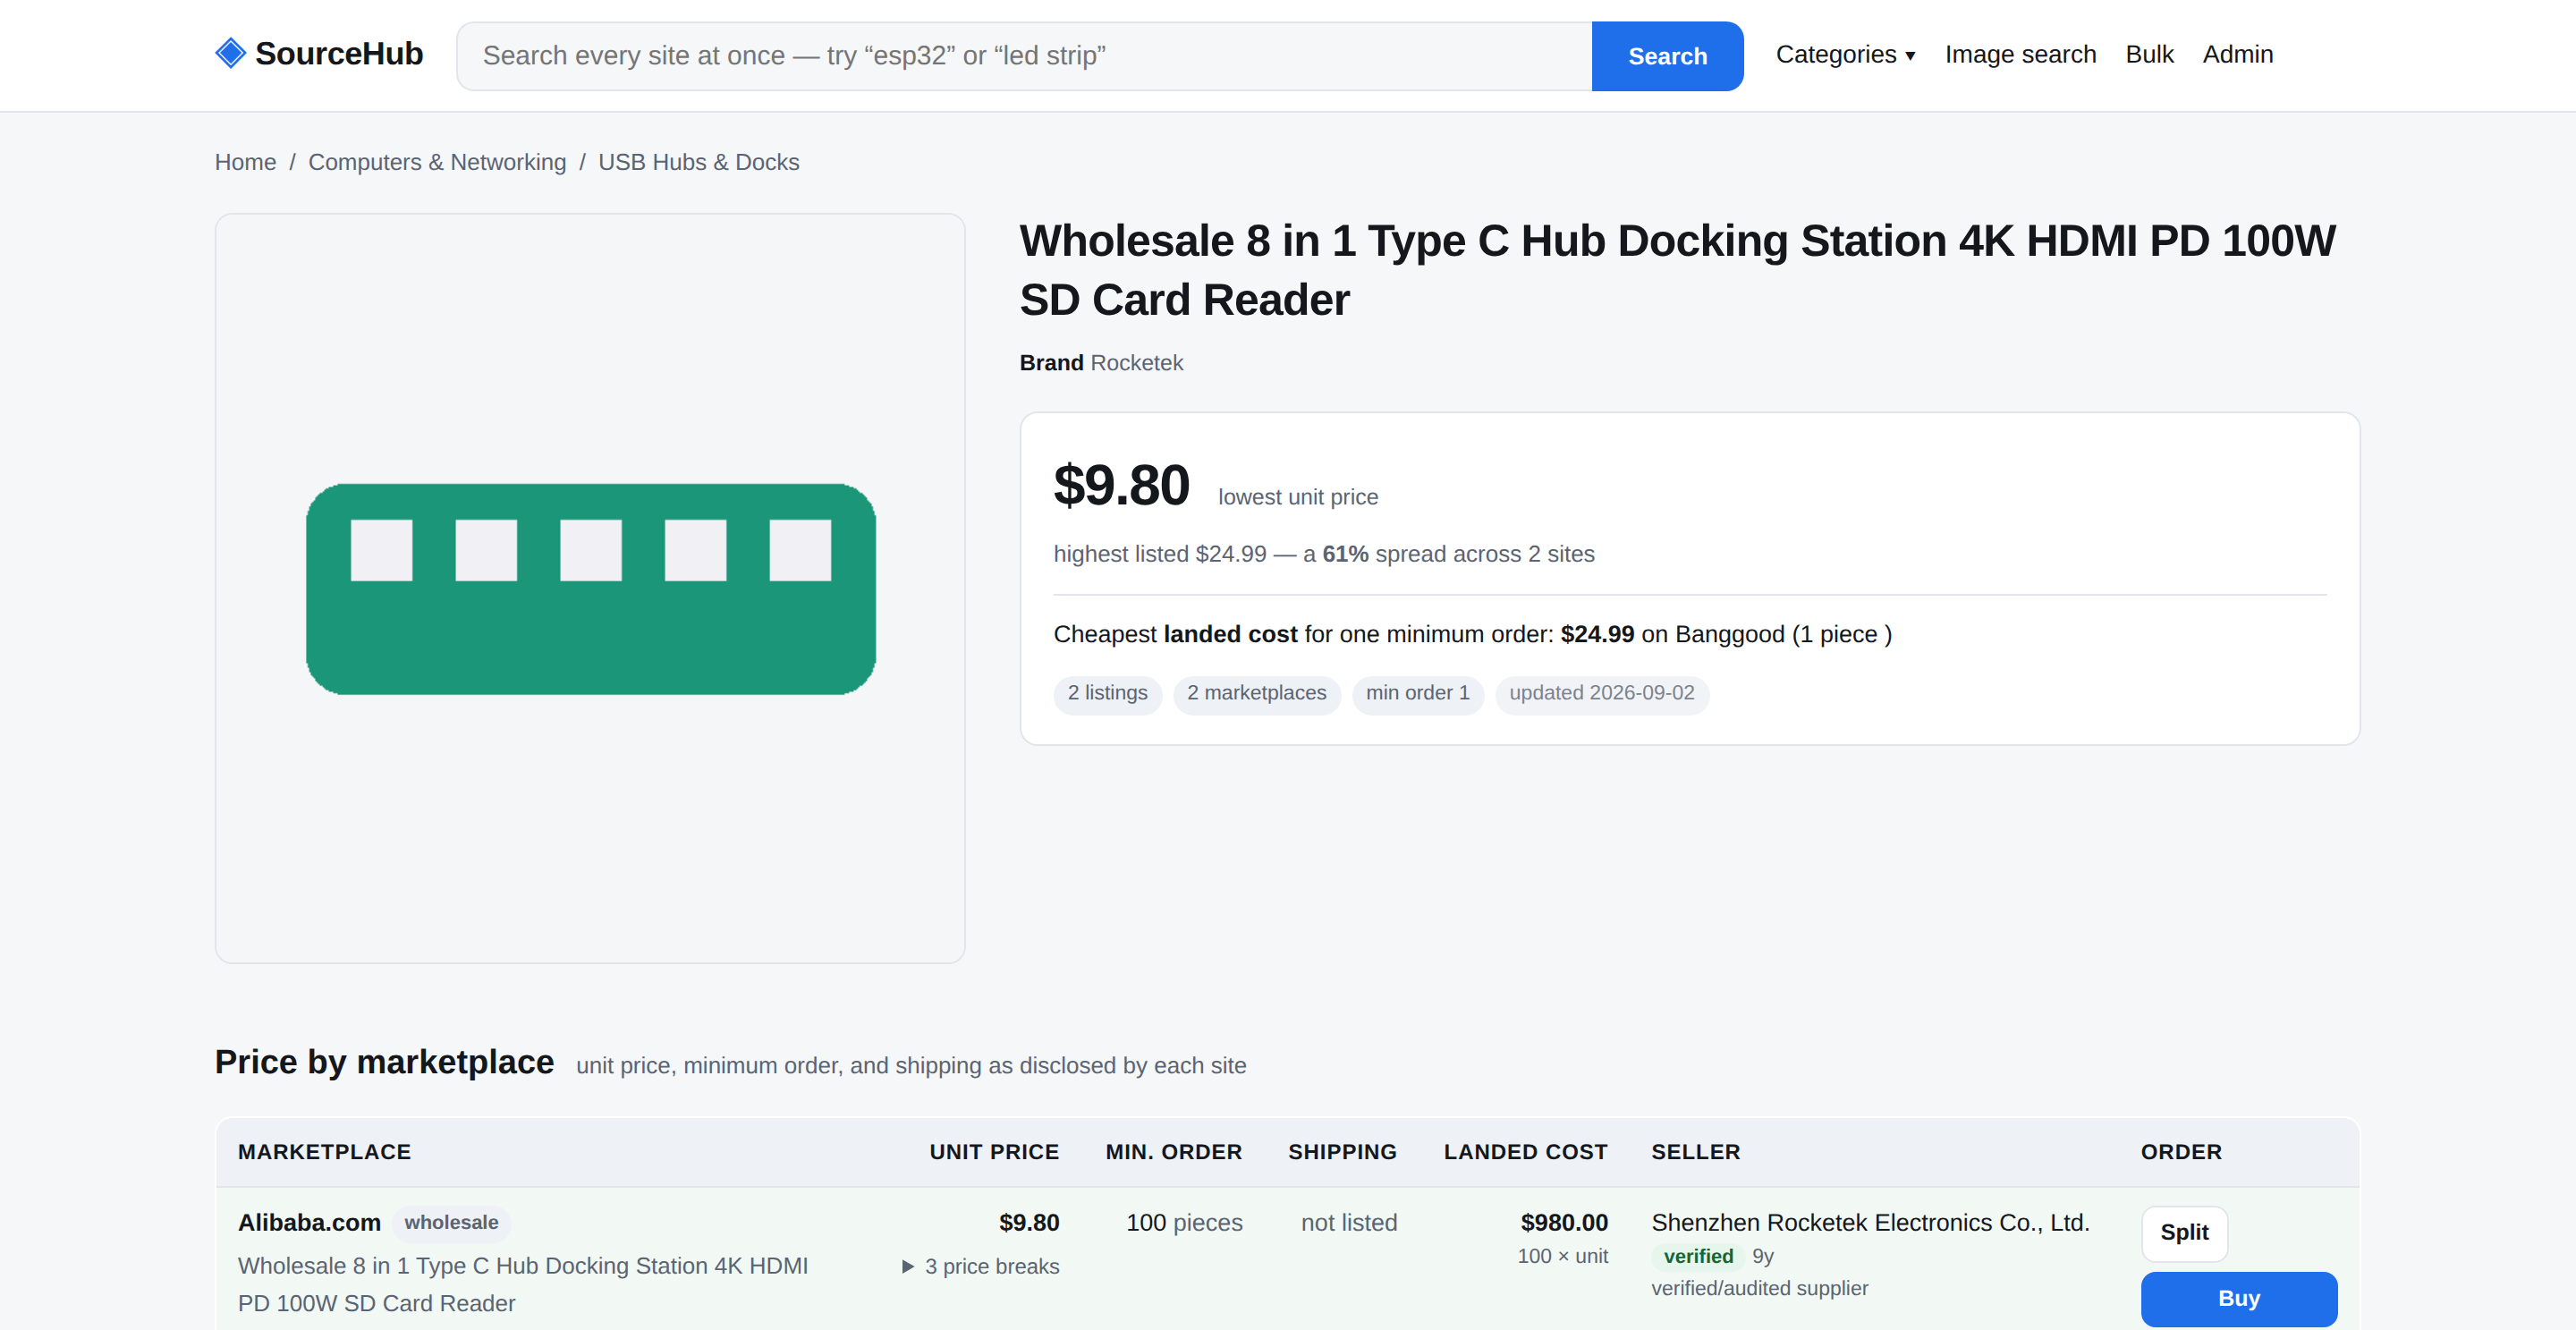The image size is (2576, 1330).
Task: Click the "lowest unit price" label
Action: point(1298,497)
